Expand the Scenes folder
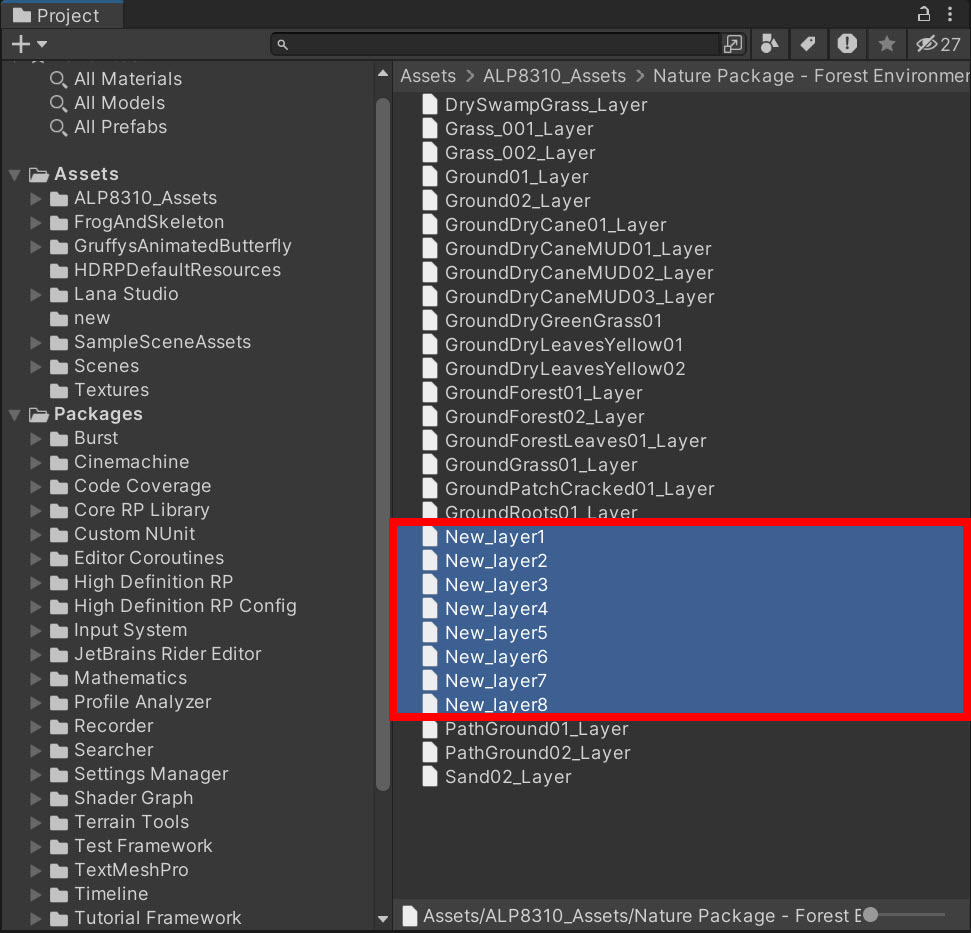The image size is (971, 933). [35, 367]
